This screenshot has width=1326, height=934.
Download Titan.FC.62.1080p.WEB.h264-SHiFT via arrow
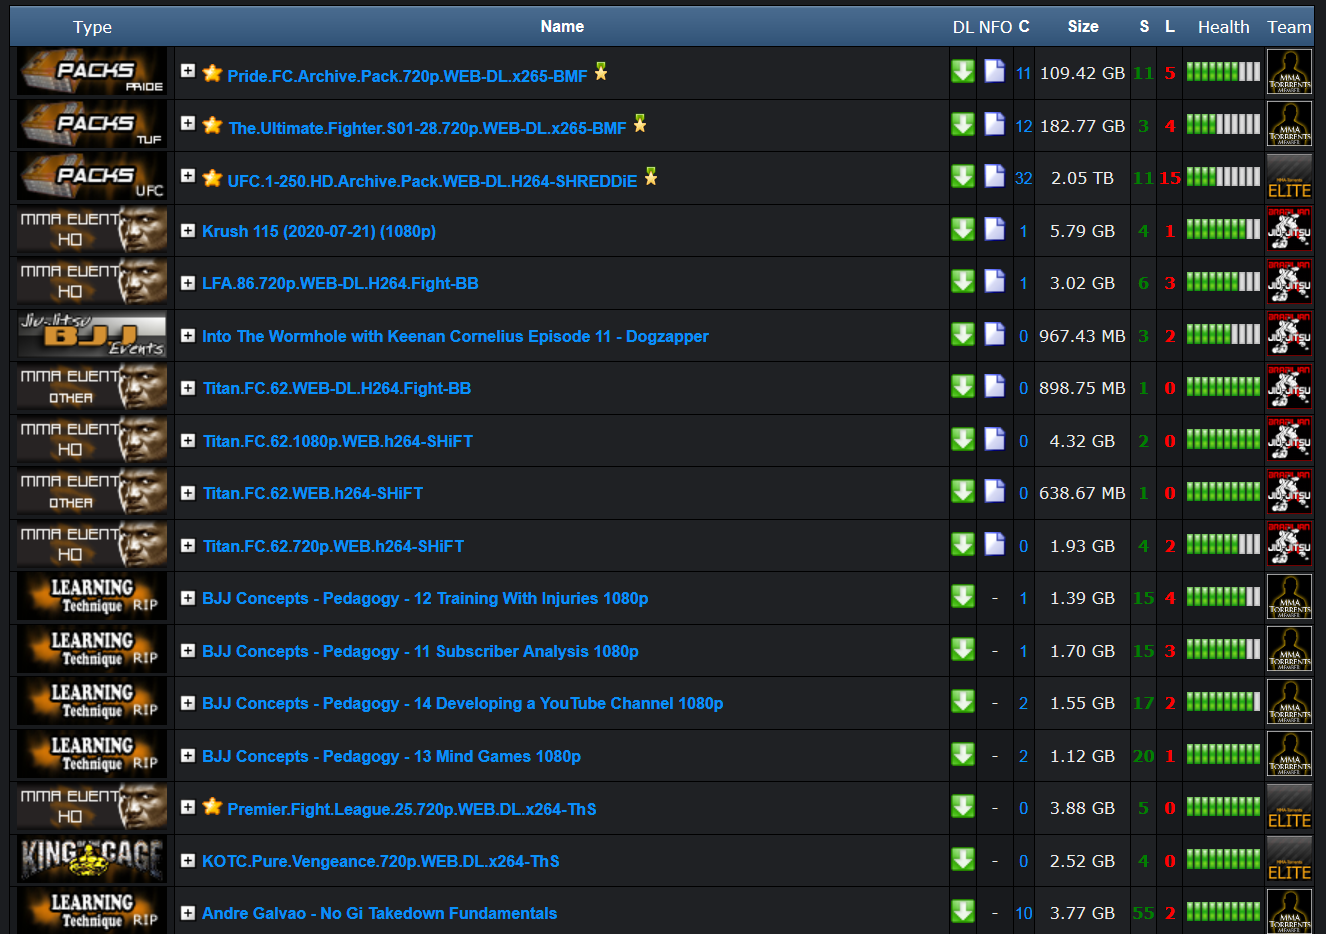click(x=963, y=439)
